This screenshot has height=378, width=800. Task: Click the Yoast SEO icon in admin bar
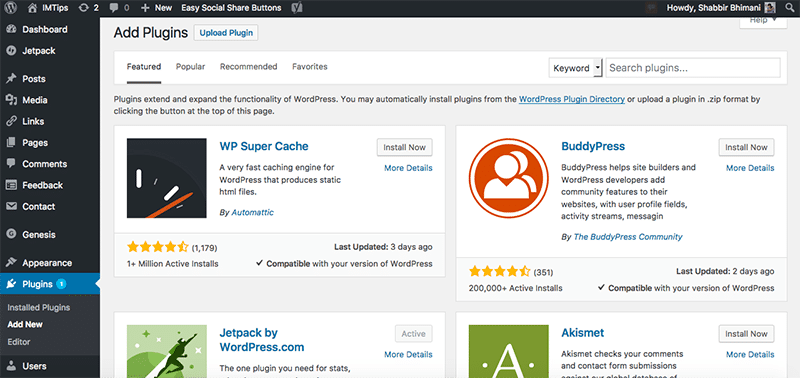[296, 8]
